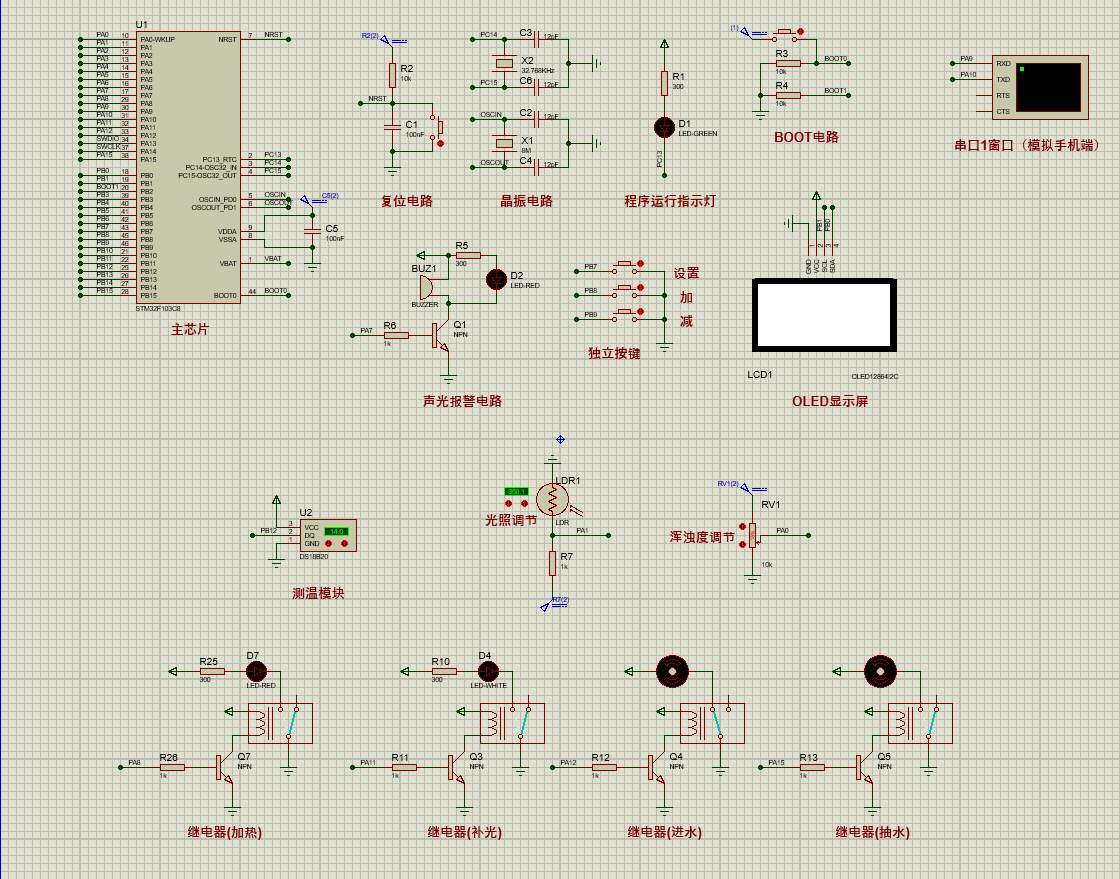
Task: Click the 继电器(抽水) label
Action: [x=873, y=833]
